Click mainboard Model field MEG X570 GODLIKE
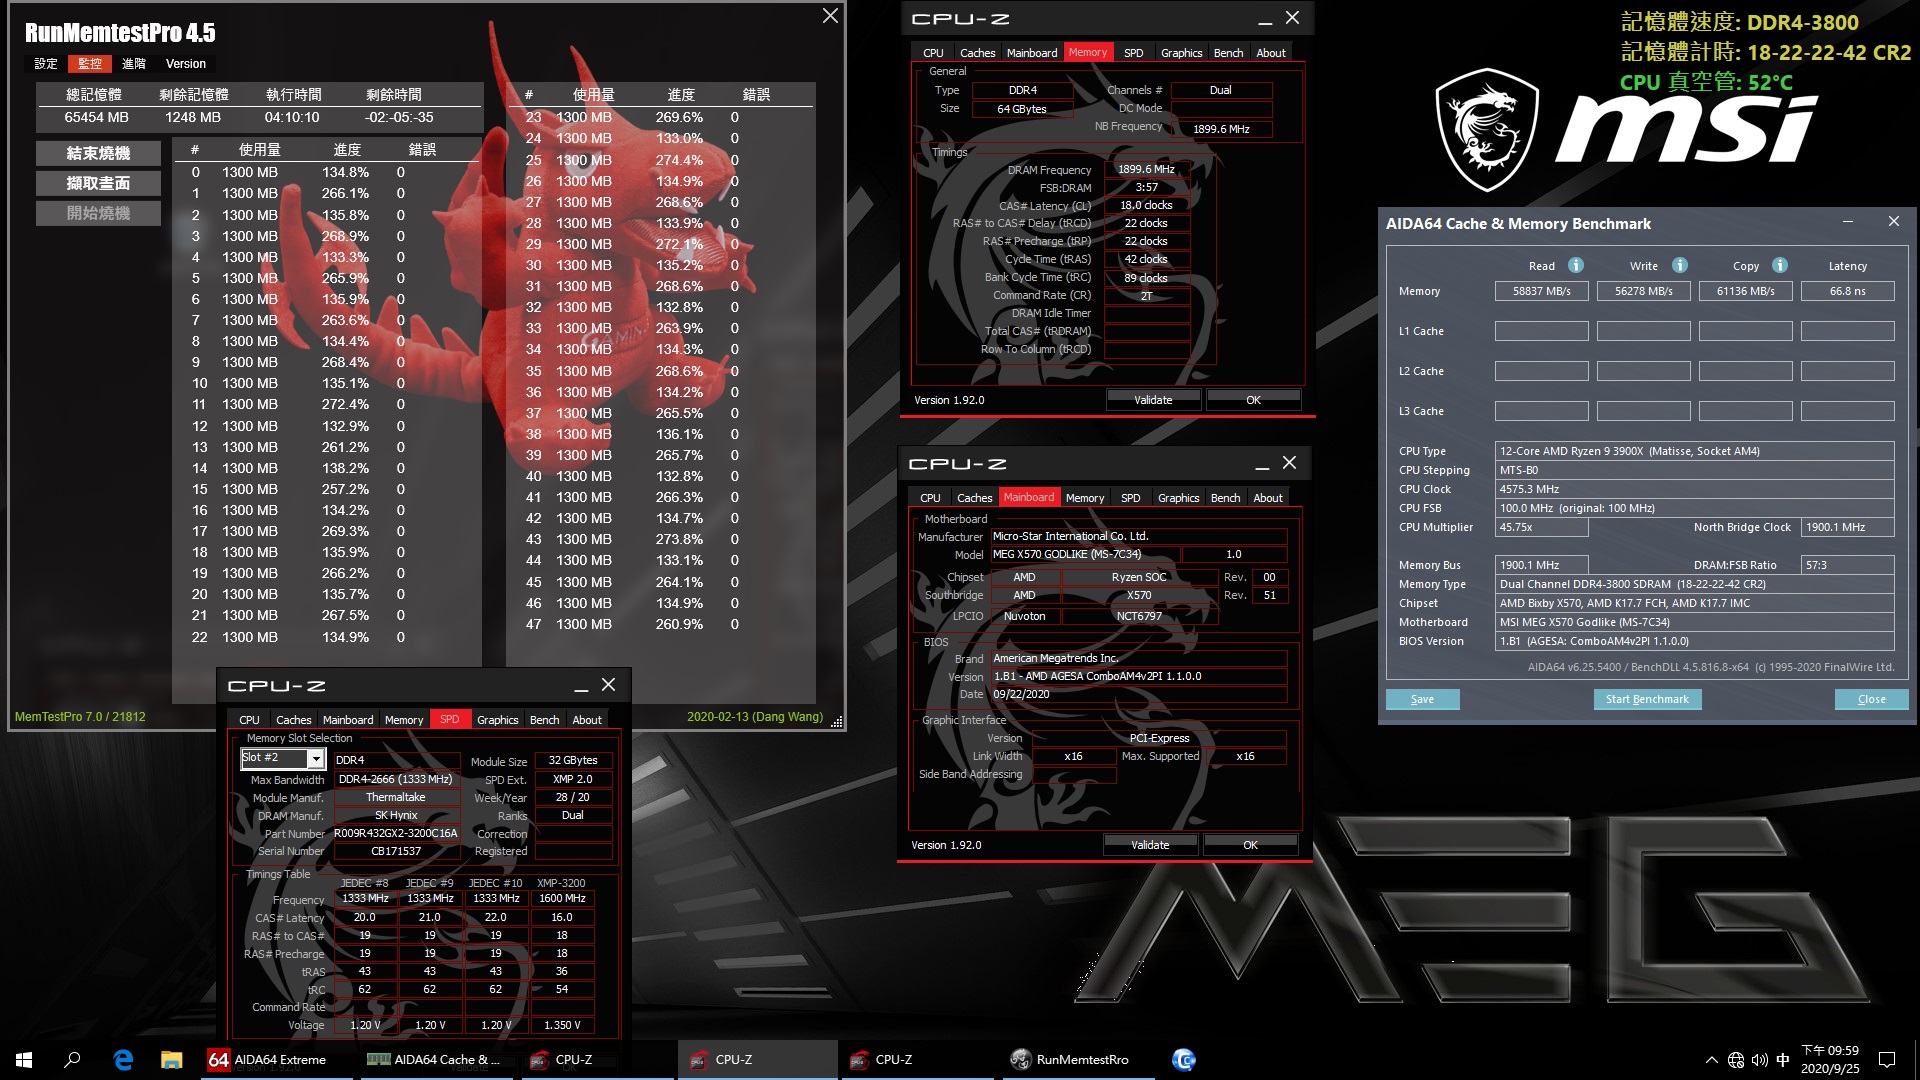The width and height of the screenshot is (1920, 1080). coord(1084,554)
